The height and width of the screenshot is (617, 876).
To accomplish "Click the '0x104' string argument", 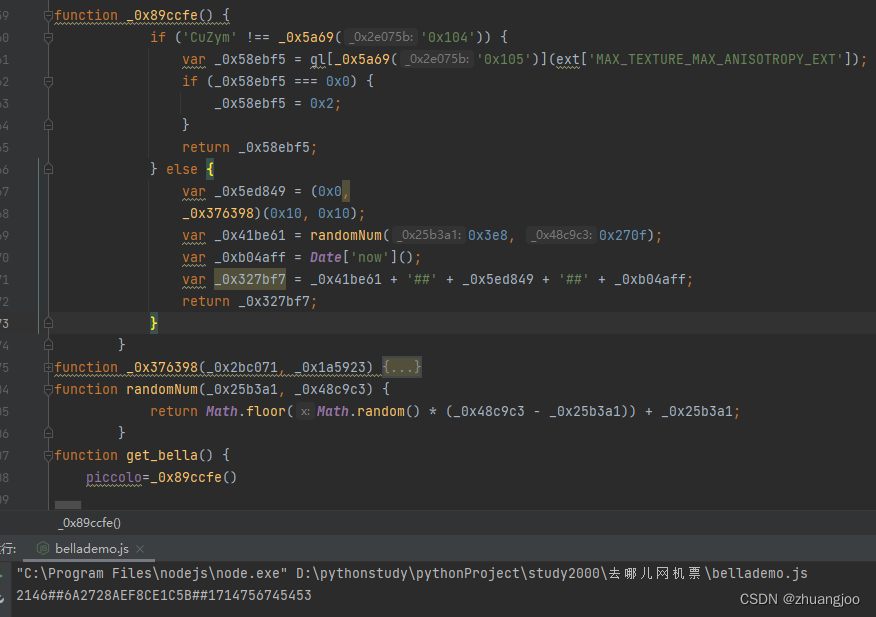I will 449,37.
